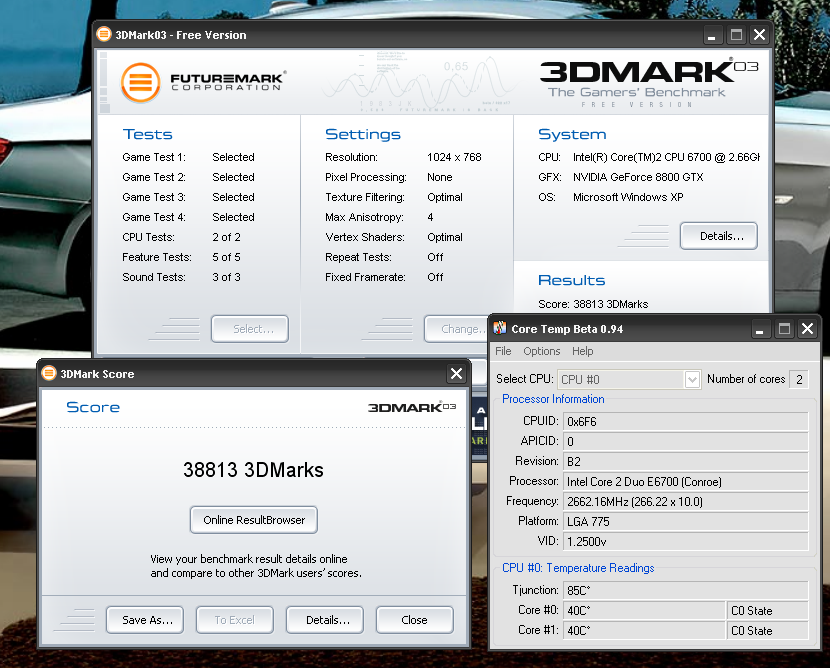Screen dimensions: 830x668
Task: Click Save As... in Score dialog
Action: click(x=145, y=620)
